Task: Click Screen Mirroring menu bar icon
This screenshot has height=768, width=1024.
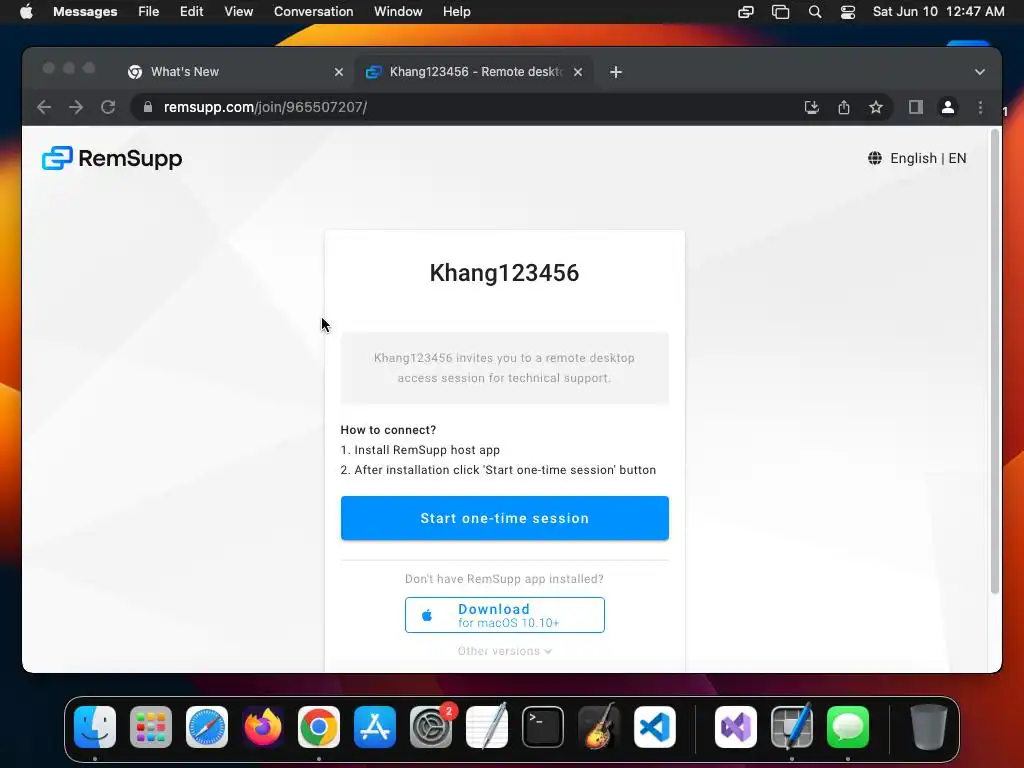Action: point(780,12)
